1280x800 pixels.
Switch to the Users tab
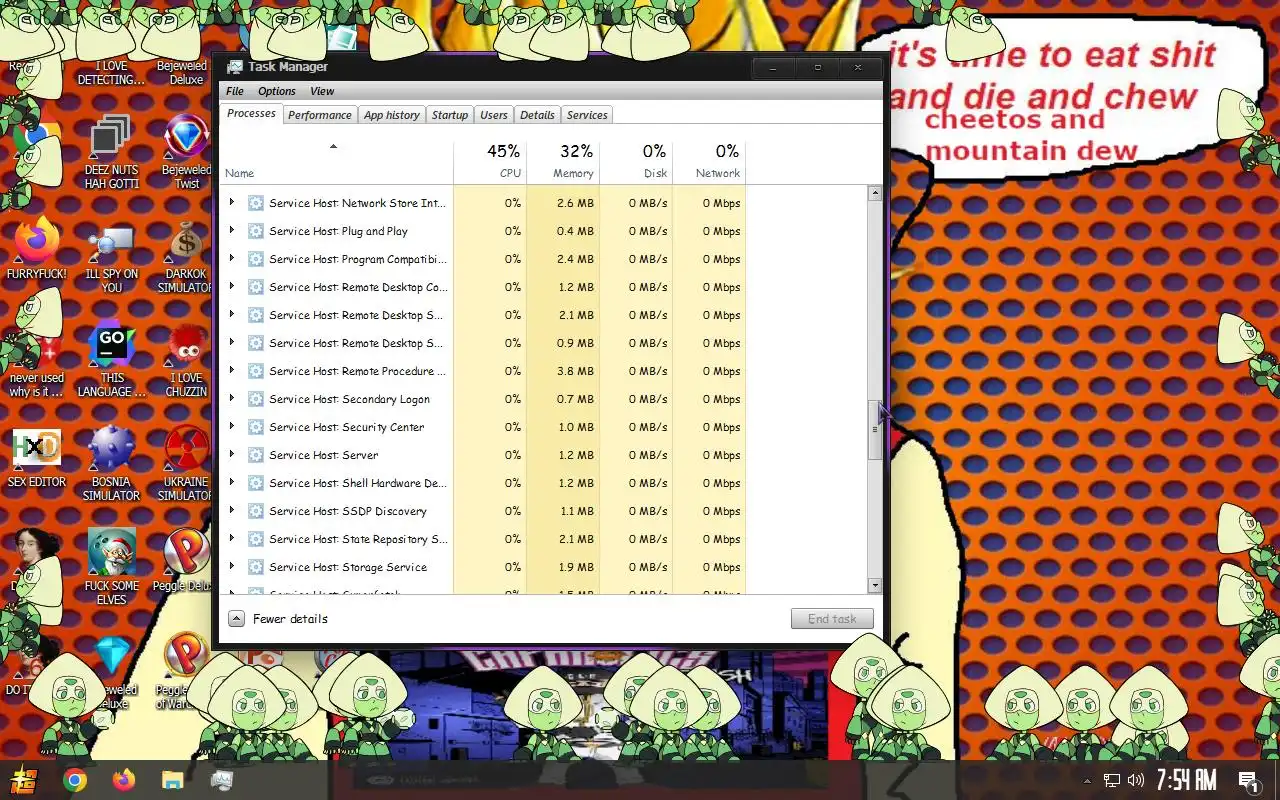494,115
